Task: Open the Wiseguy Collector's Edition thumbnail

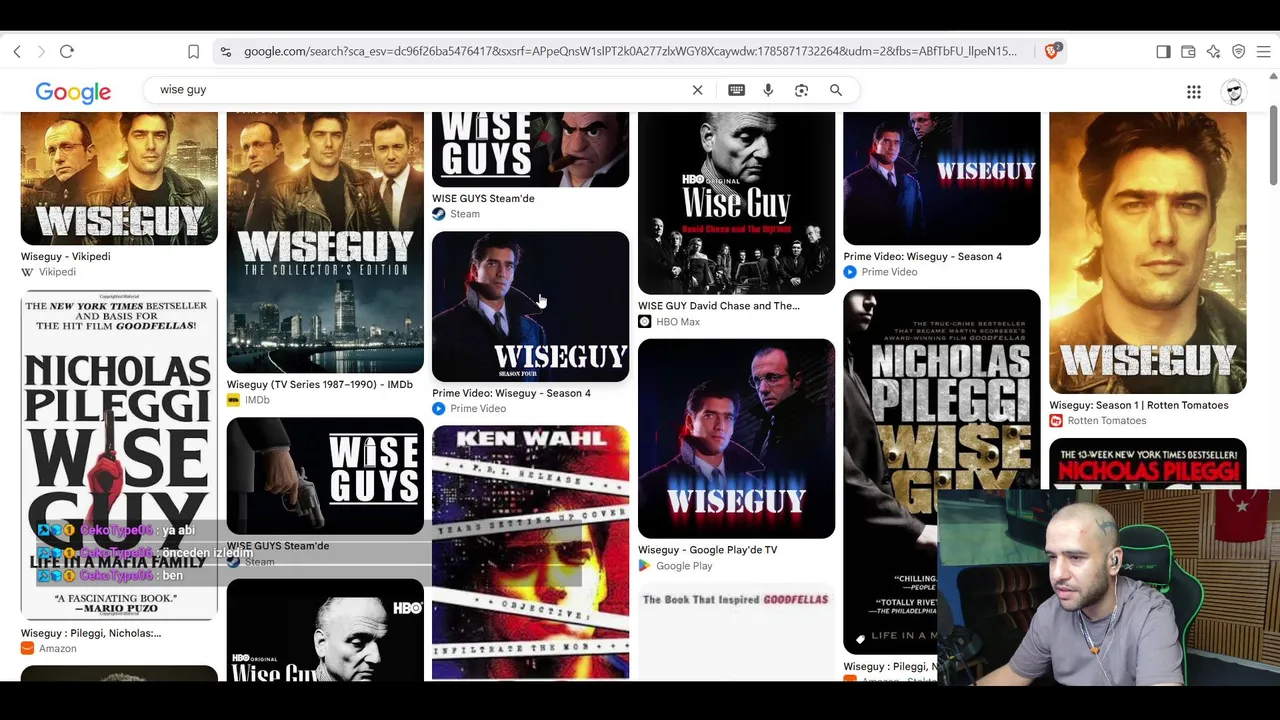Action: [325, 242]
